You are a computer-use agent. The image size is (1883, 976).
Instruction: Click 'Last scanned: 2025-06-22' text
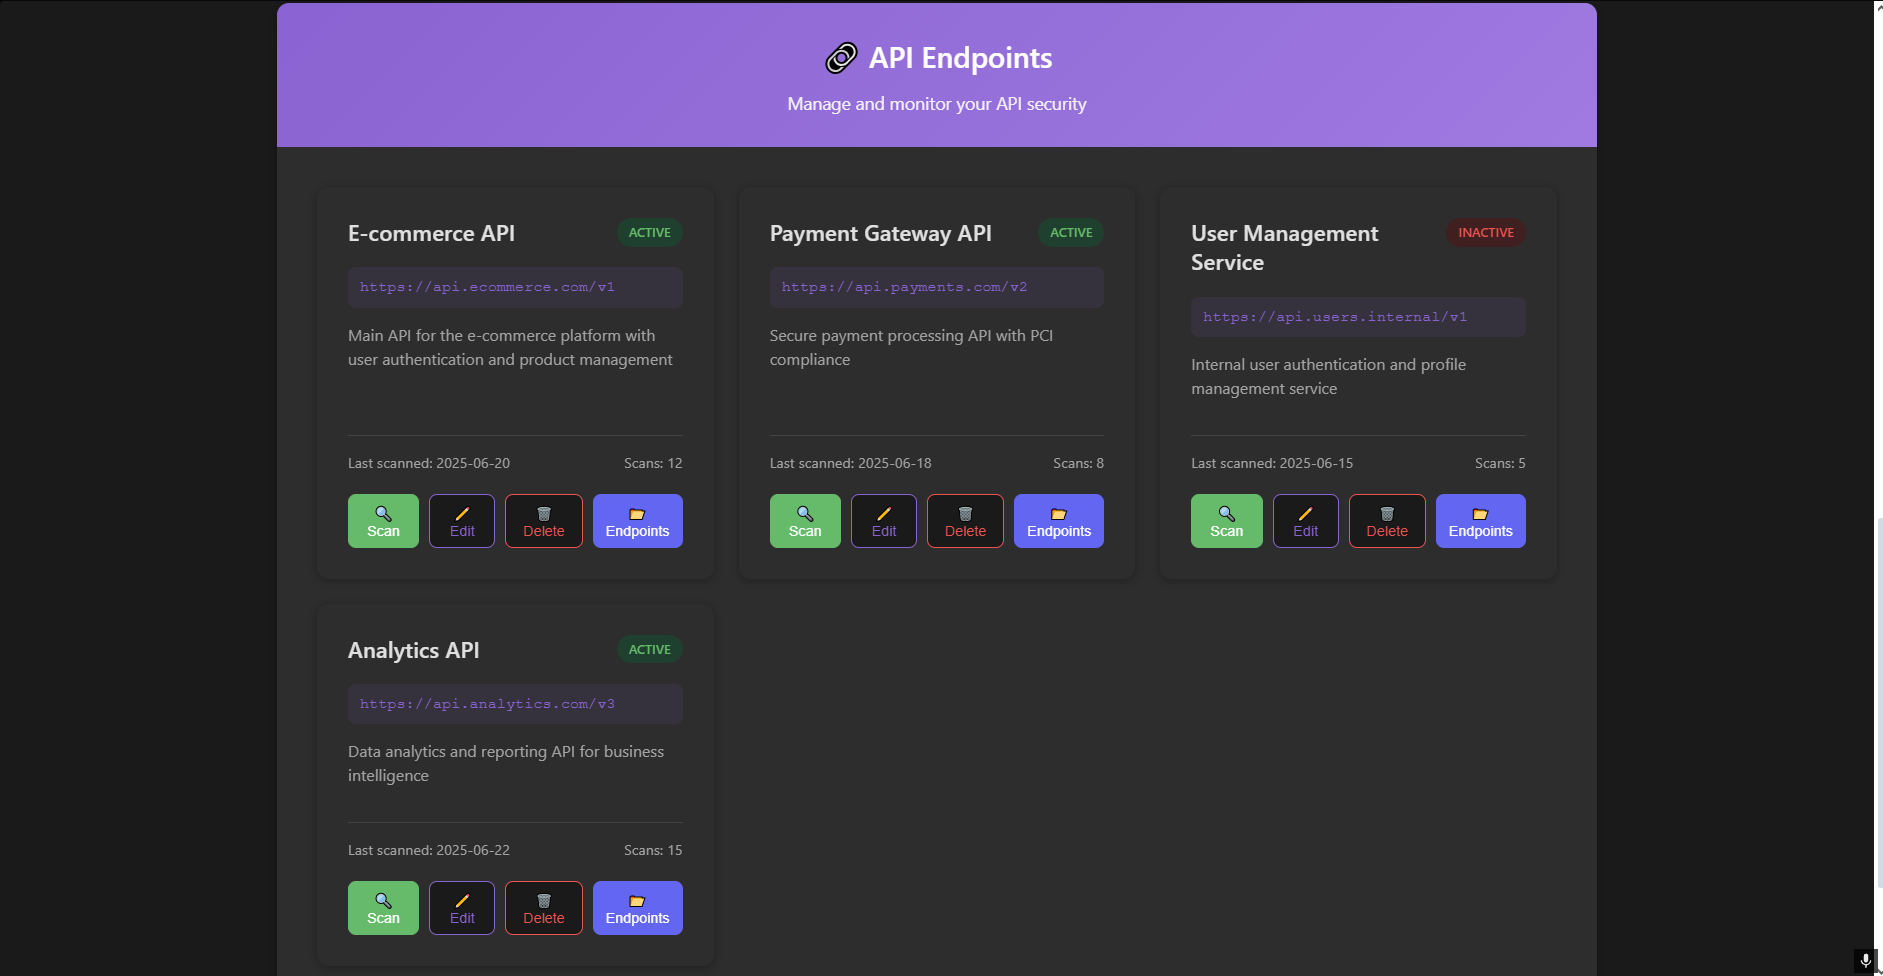[x=429, y=850]
